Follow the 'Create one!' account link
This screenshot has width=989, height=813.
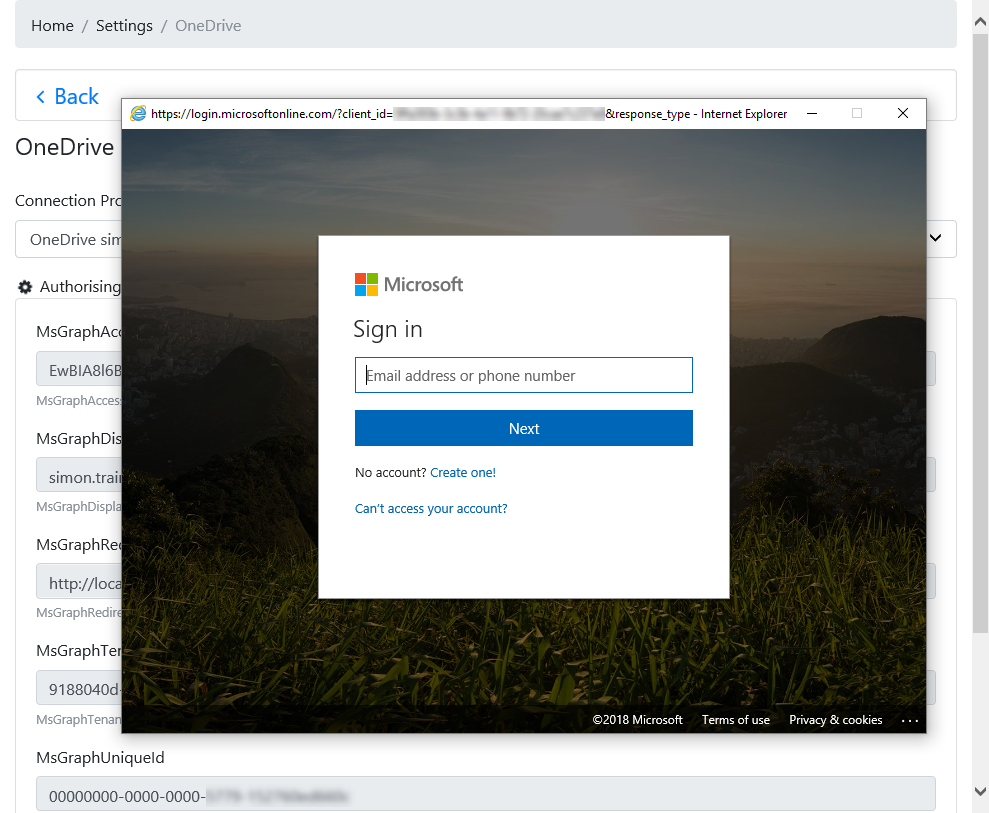pos(463,472)
